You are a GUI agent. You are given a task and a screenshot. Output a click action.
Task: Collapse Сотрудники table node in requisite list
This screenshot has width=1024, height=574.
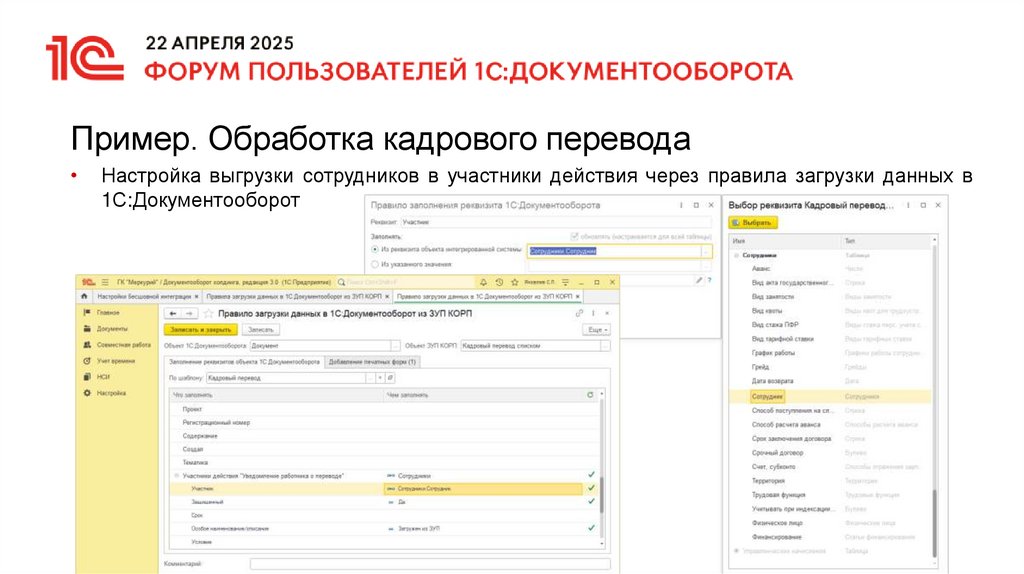[736, 255]
